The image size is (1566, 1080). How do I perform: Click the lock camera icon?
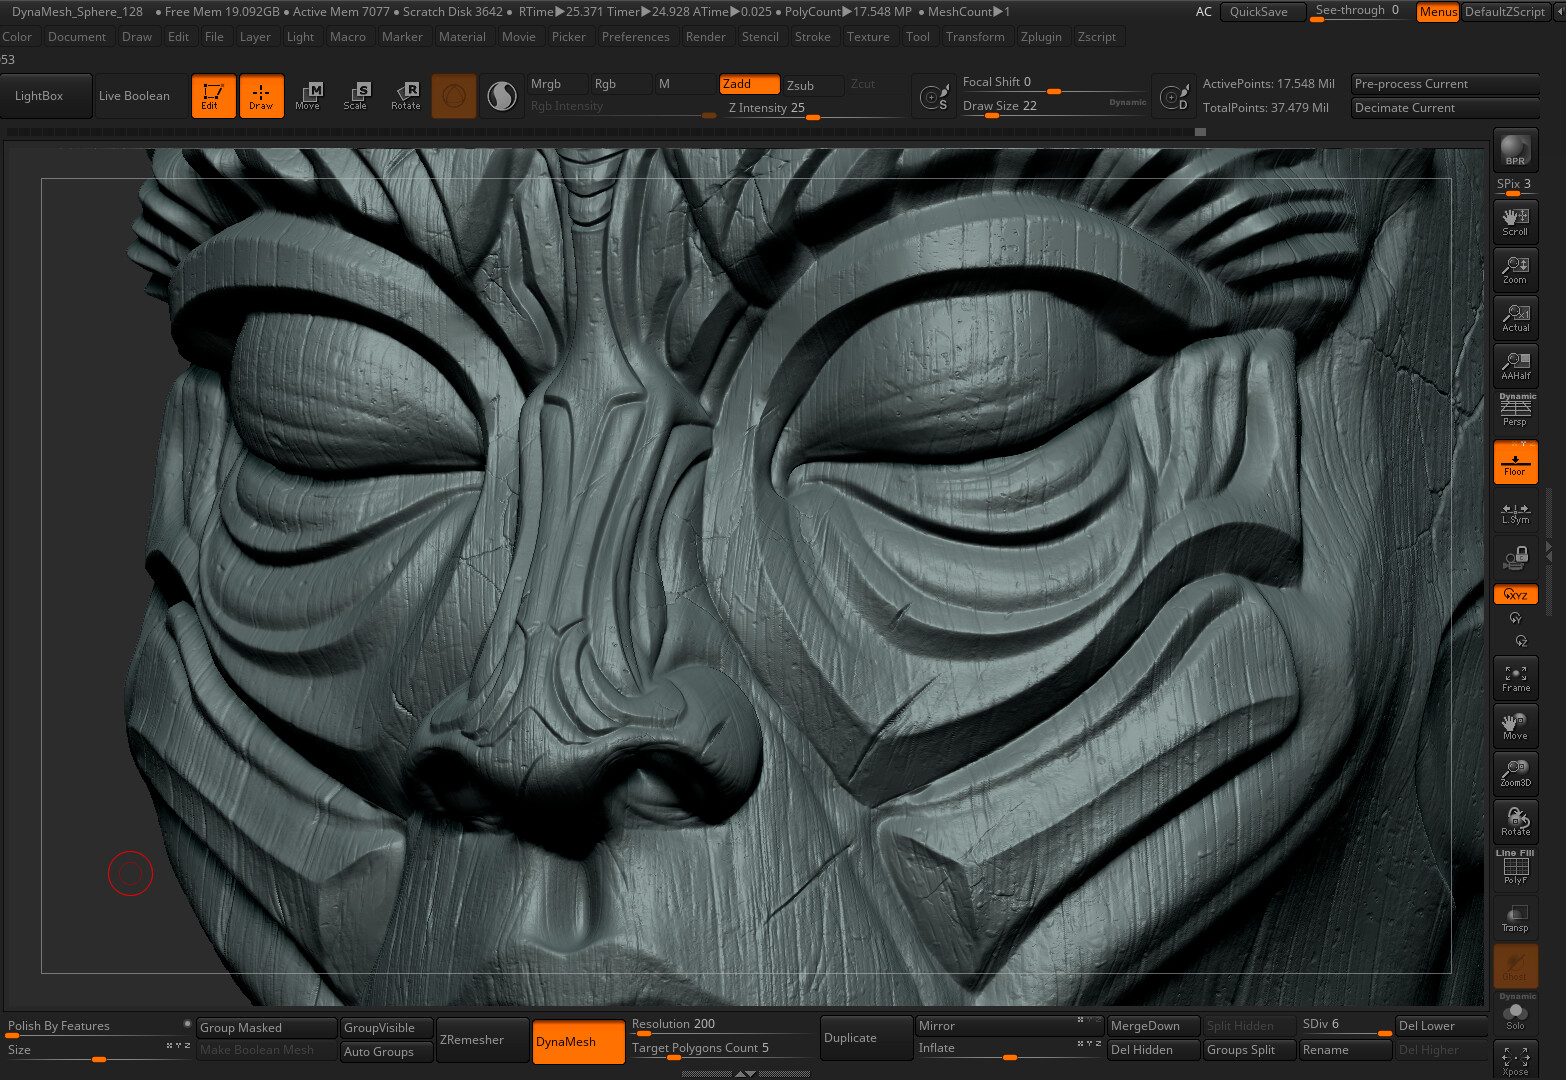1515,557
